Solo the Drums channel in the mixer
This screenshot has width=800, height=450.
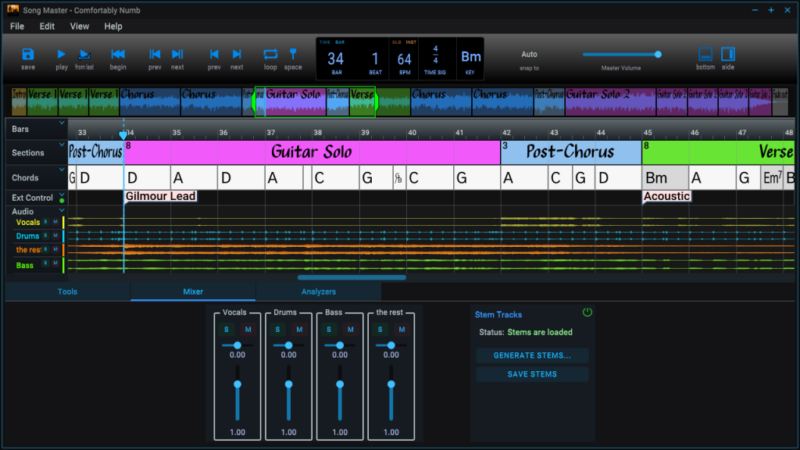click(x=278, y=329)
